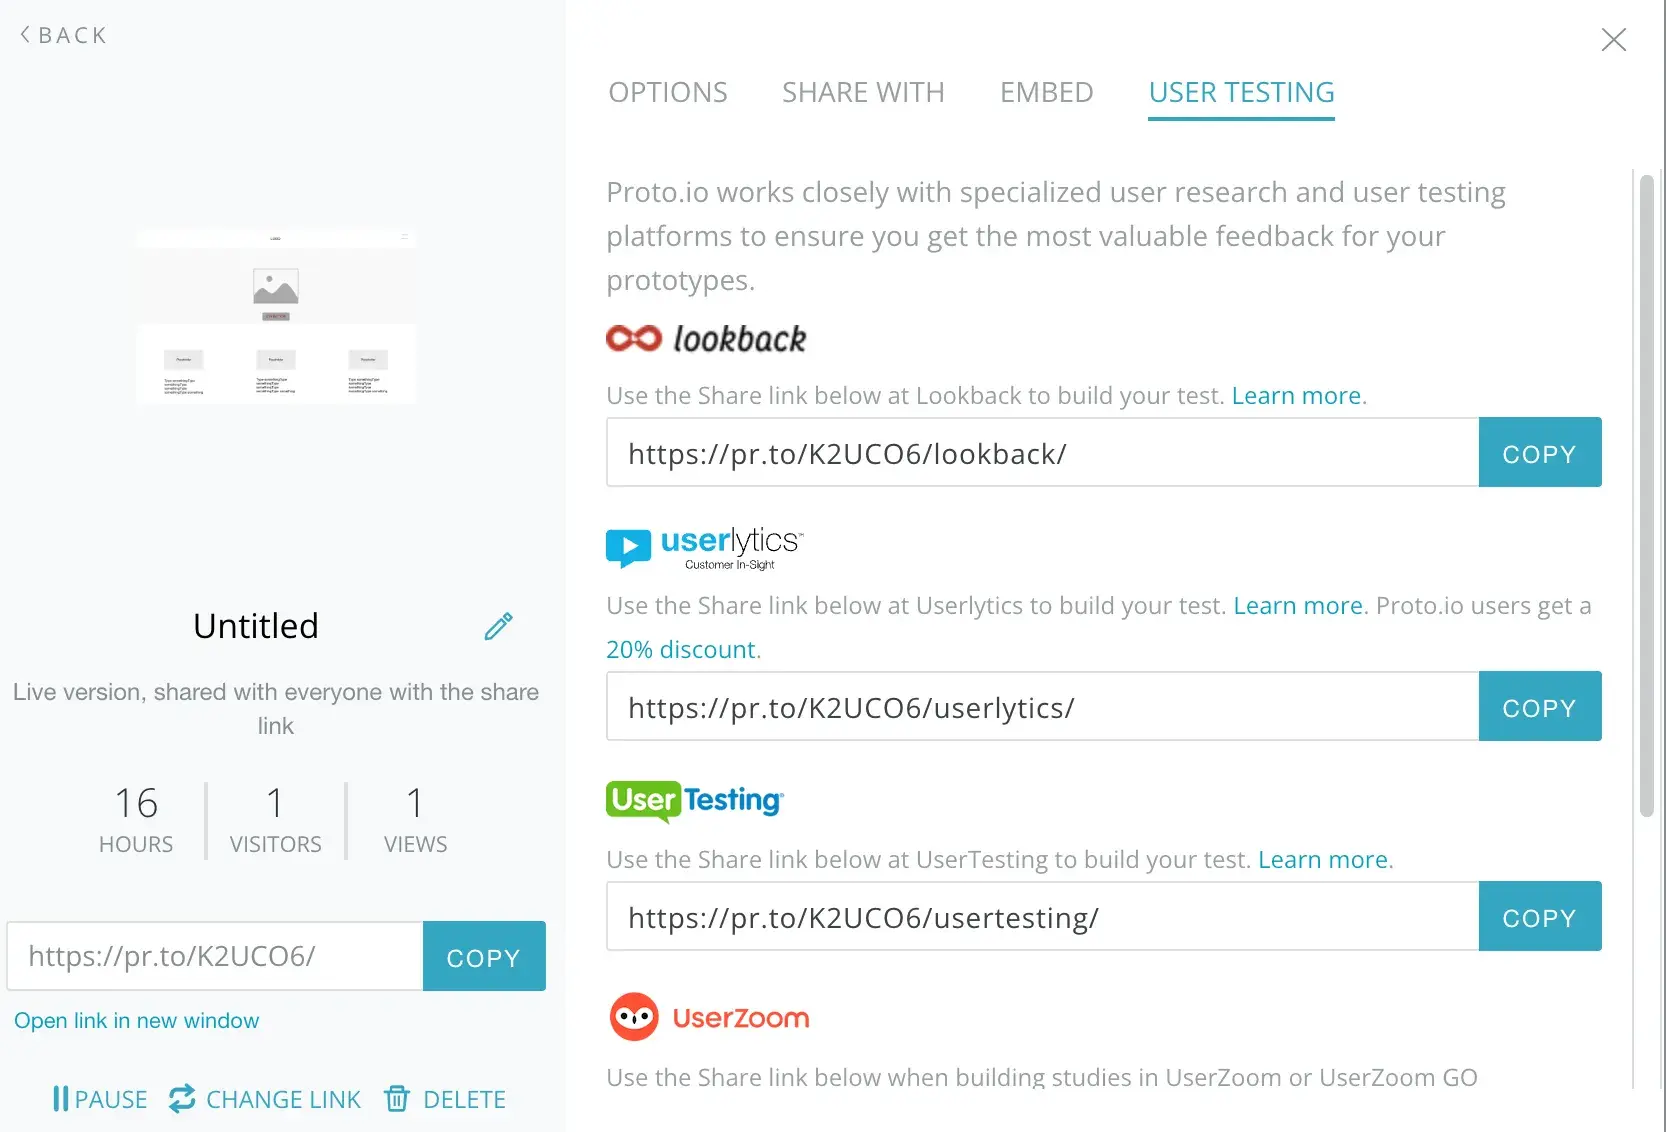Open the Share With tab
This screenshot has height=1132, width=1666.
863,92
